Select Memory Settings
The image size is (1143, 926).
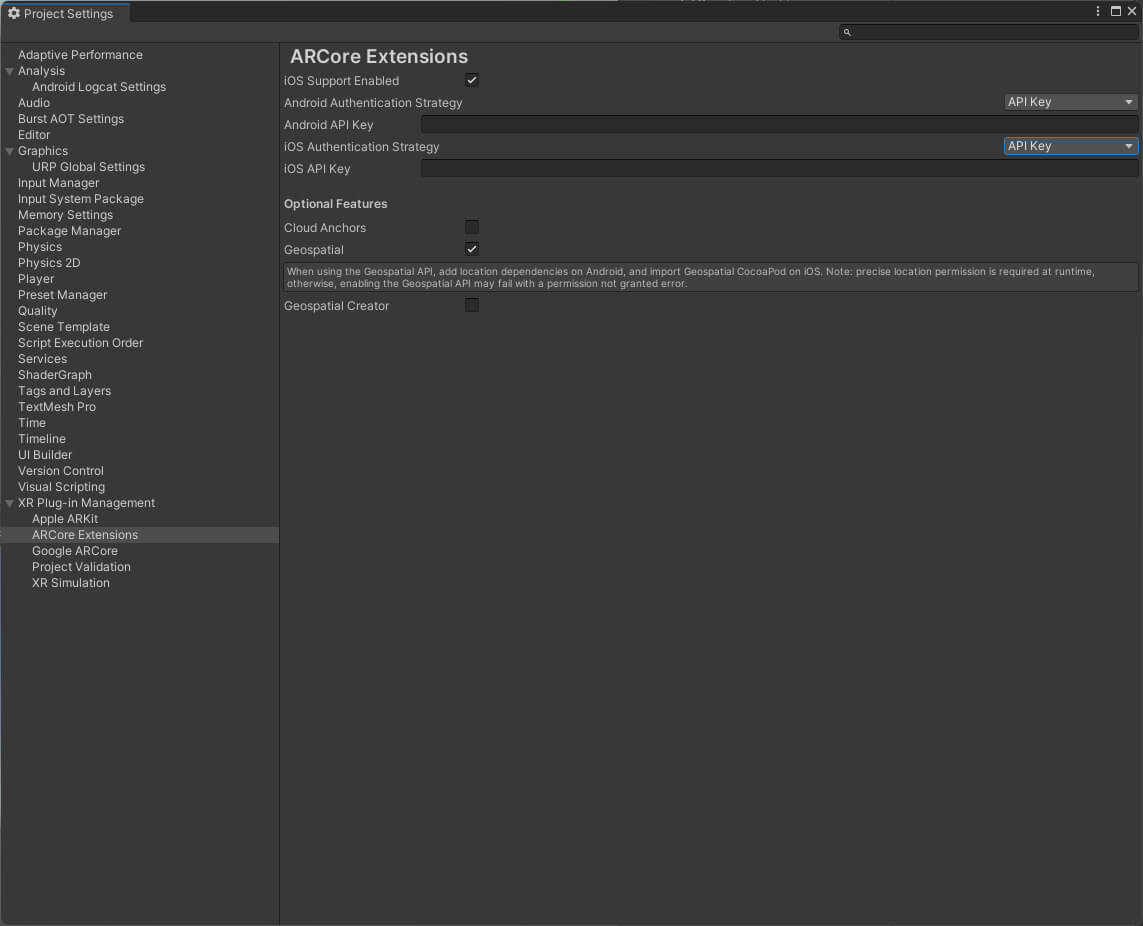coord(66,215)
